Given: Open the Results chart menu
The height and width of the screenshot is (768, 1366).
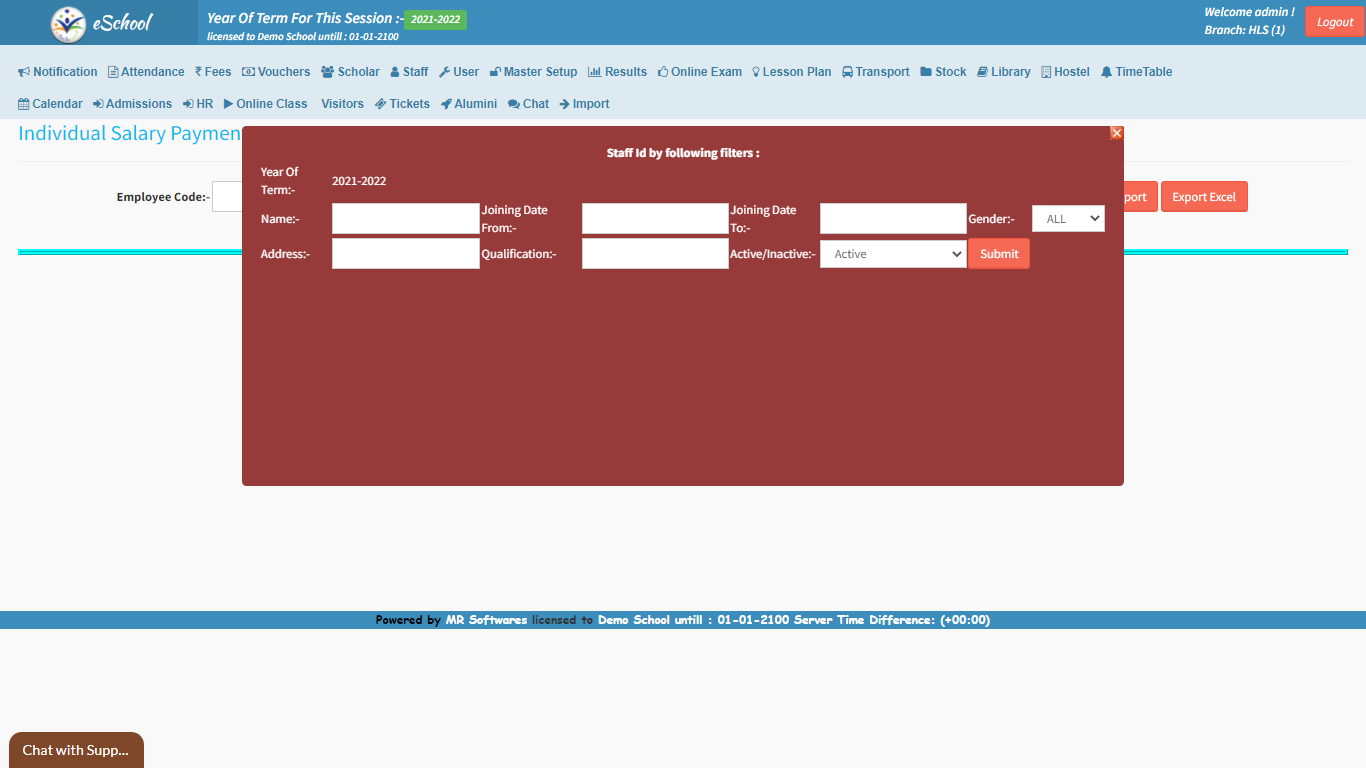Looking at the screenshot, I should (x=617, y=72).
